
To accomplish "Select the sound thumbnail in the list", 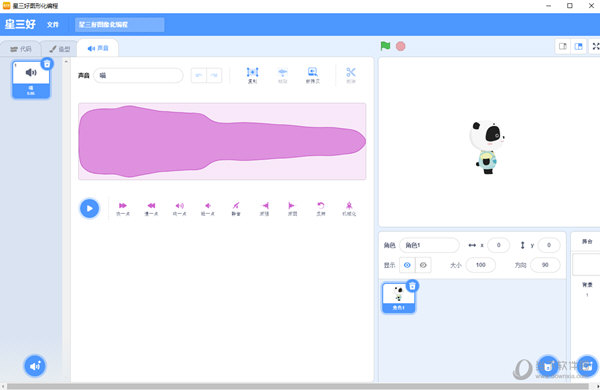I will point(31,80).
